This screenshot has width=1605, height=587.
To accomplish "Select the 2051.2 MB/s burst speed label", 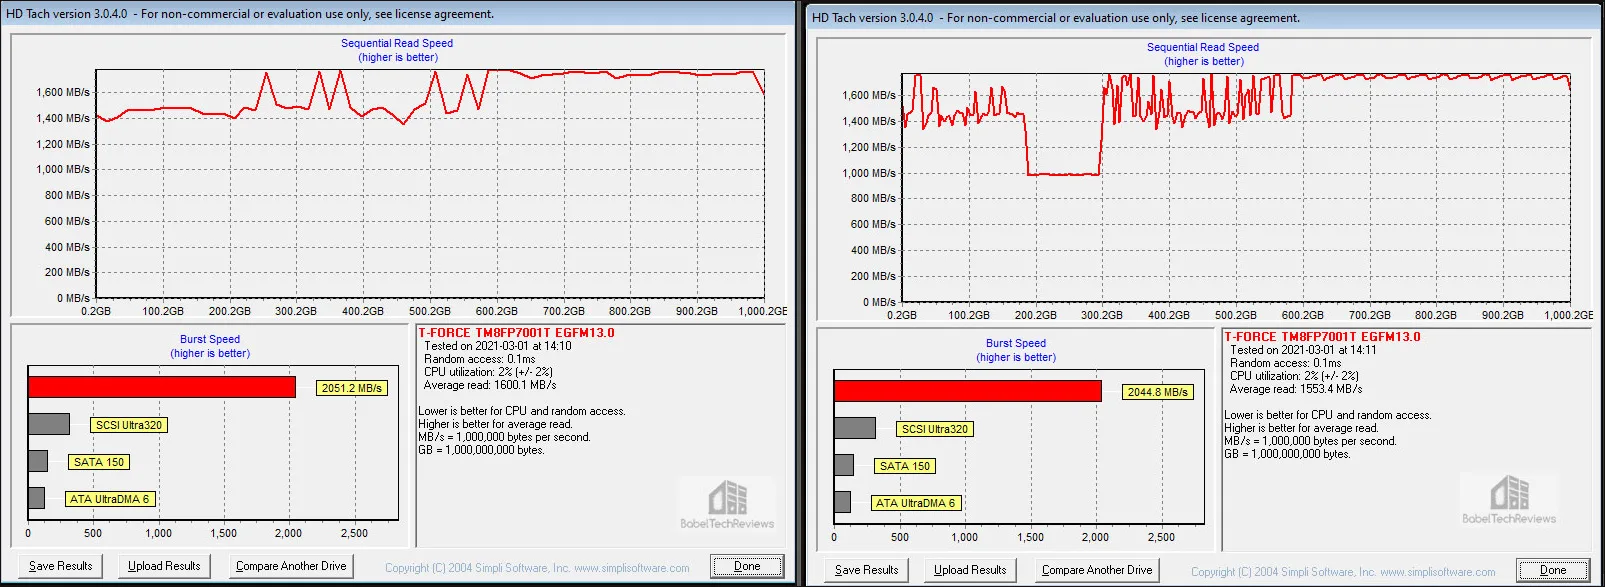I will [x=352, y=388].
